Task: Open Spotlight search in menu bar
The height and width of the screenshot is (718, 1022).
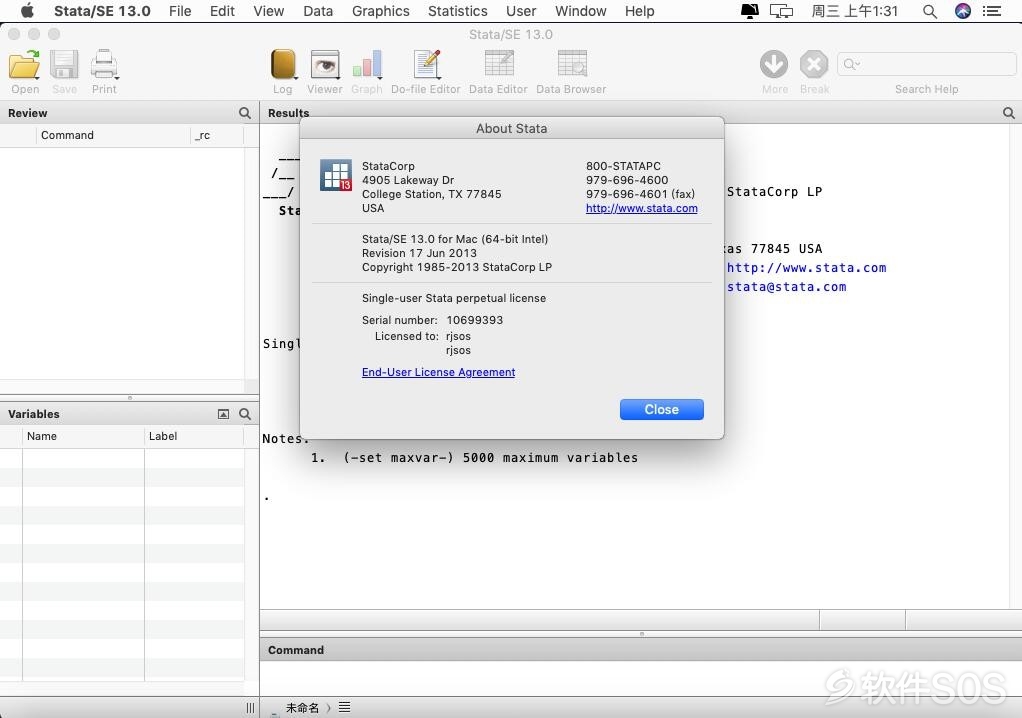Action: (x=930, y=11)
